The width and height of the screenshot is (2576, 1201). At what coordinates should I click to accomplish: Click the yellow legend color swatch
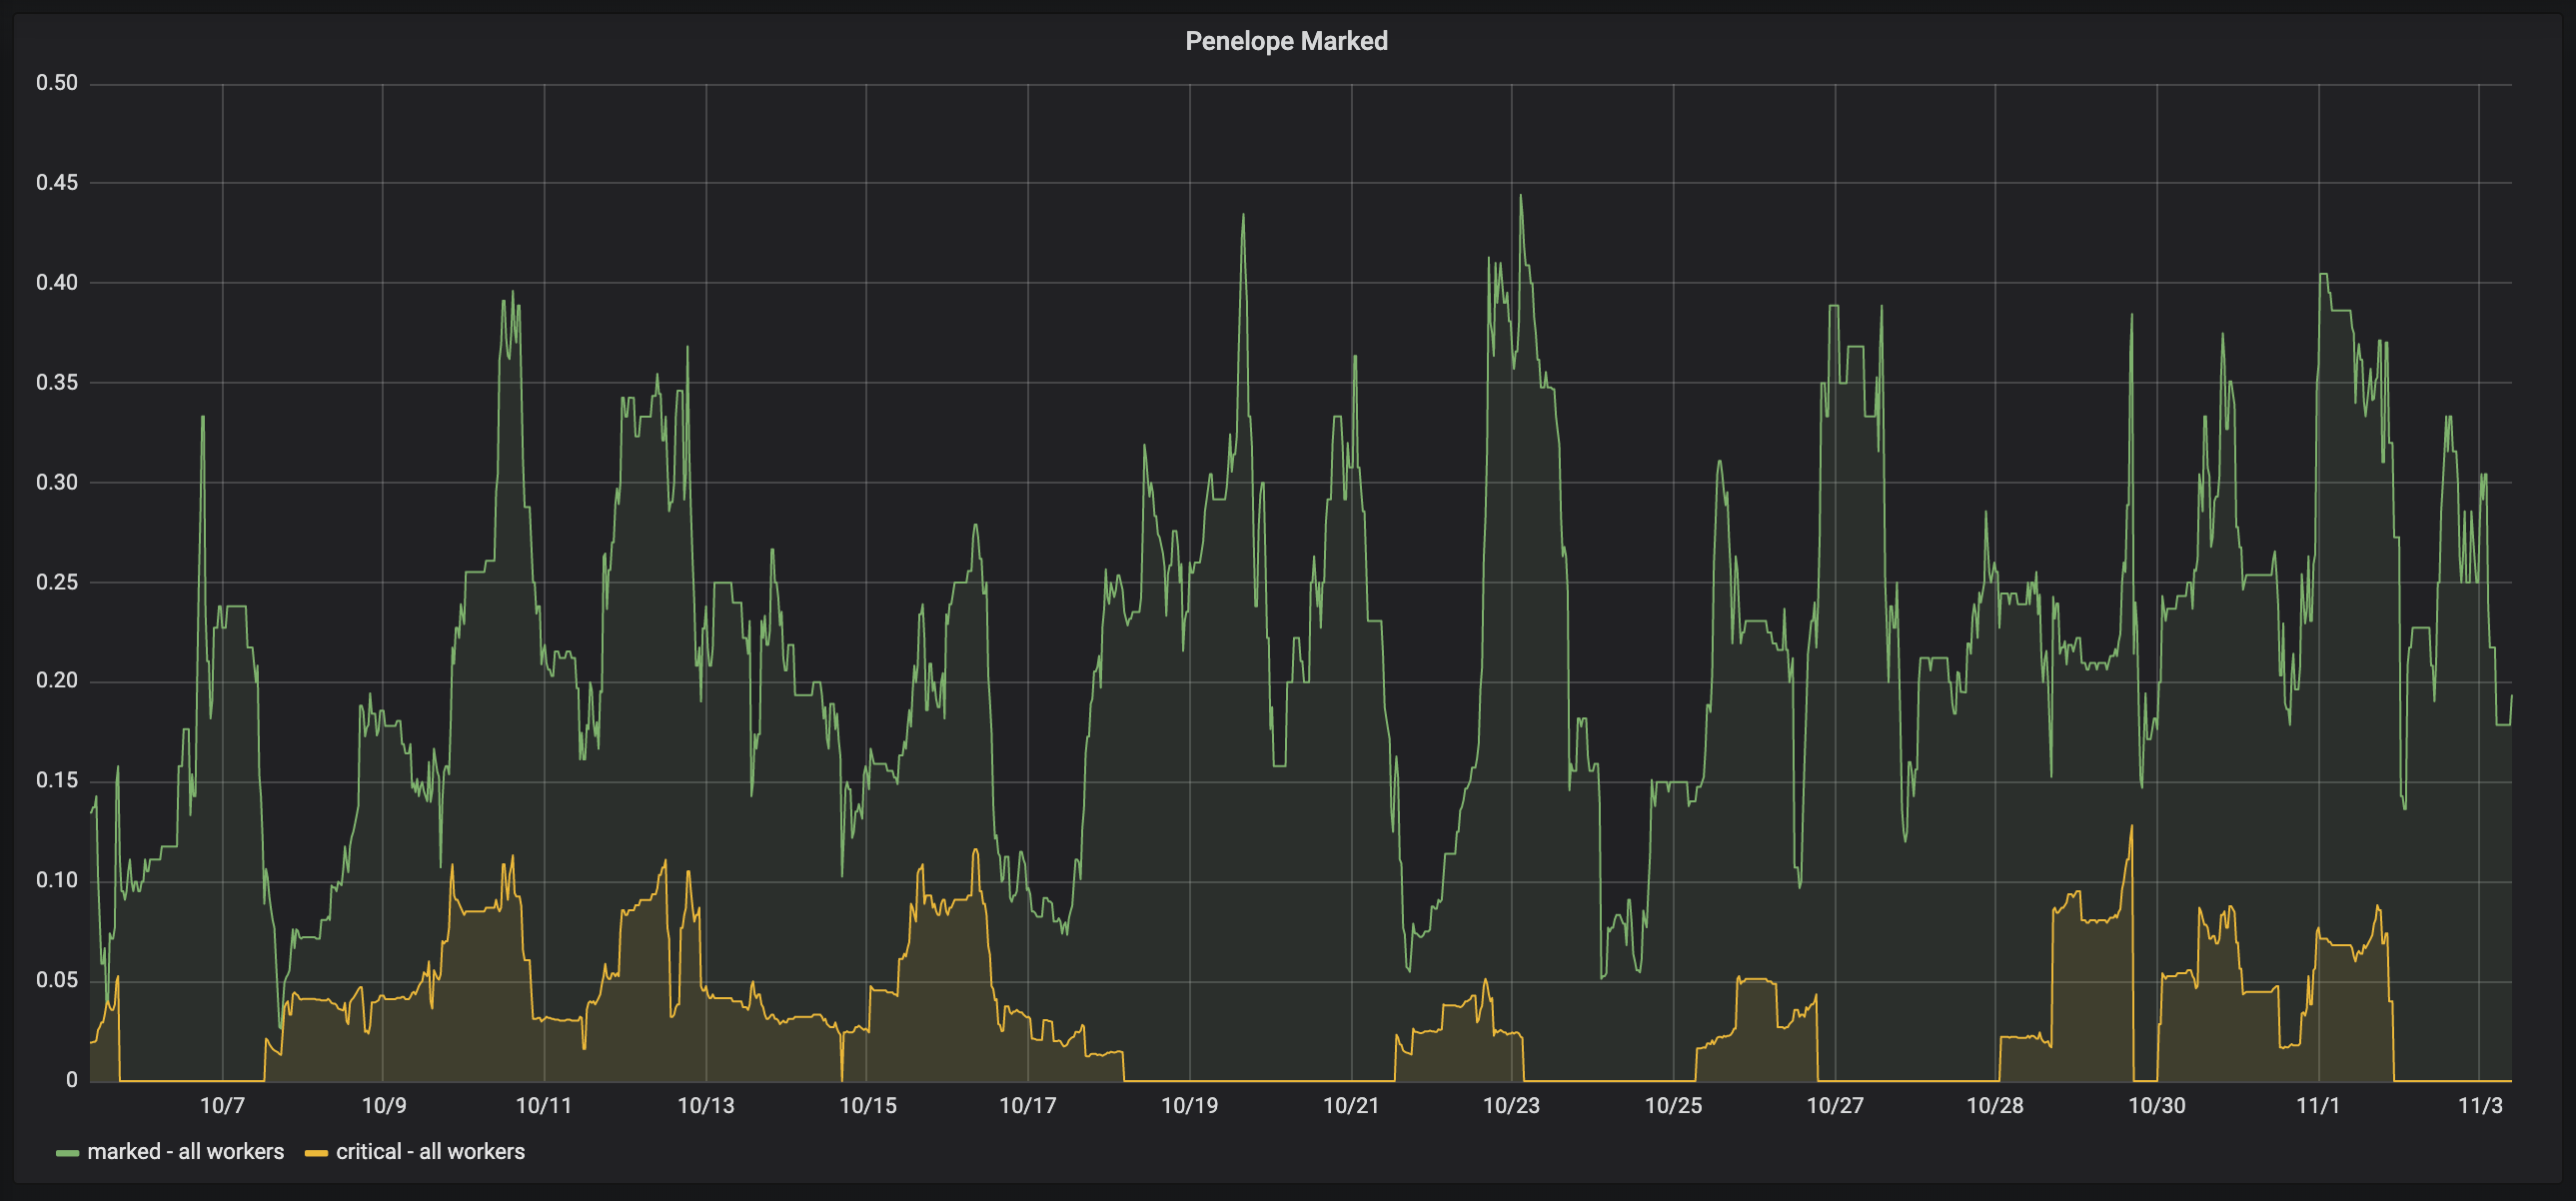click(x=316, y=1153)
